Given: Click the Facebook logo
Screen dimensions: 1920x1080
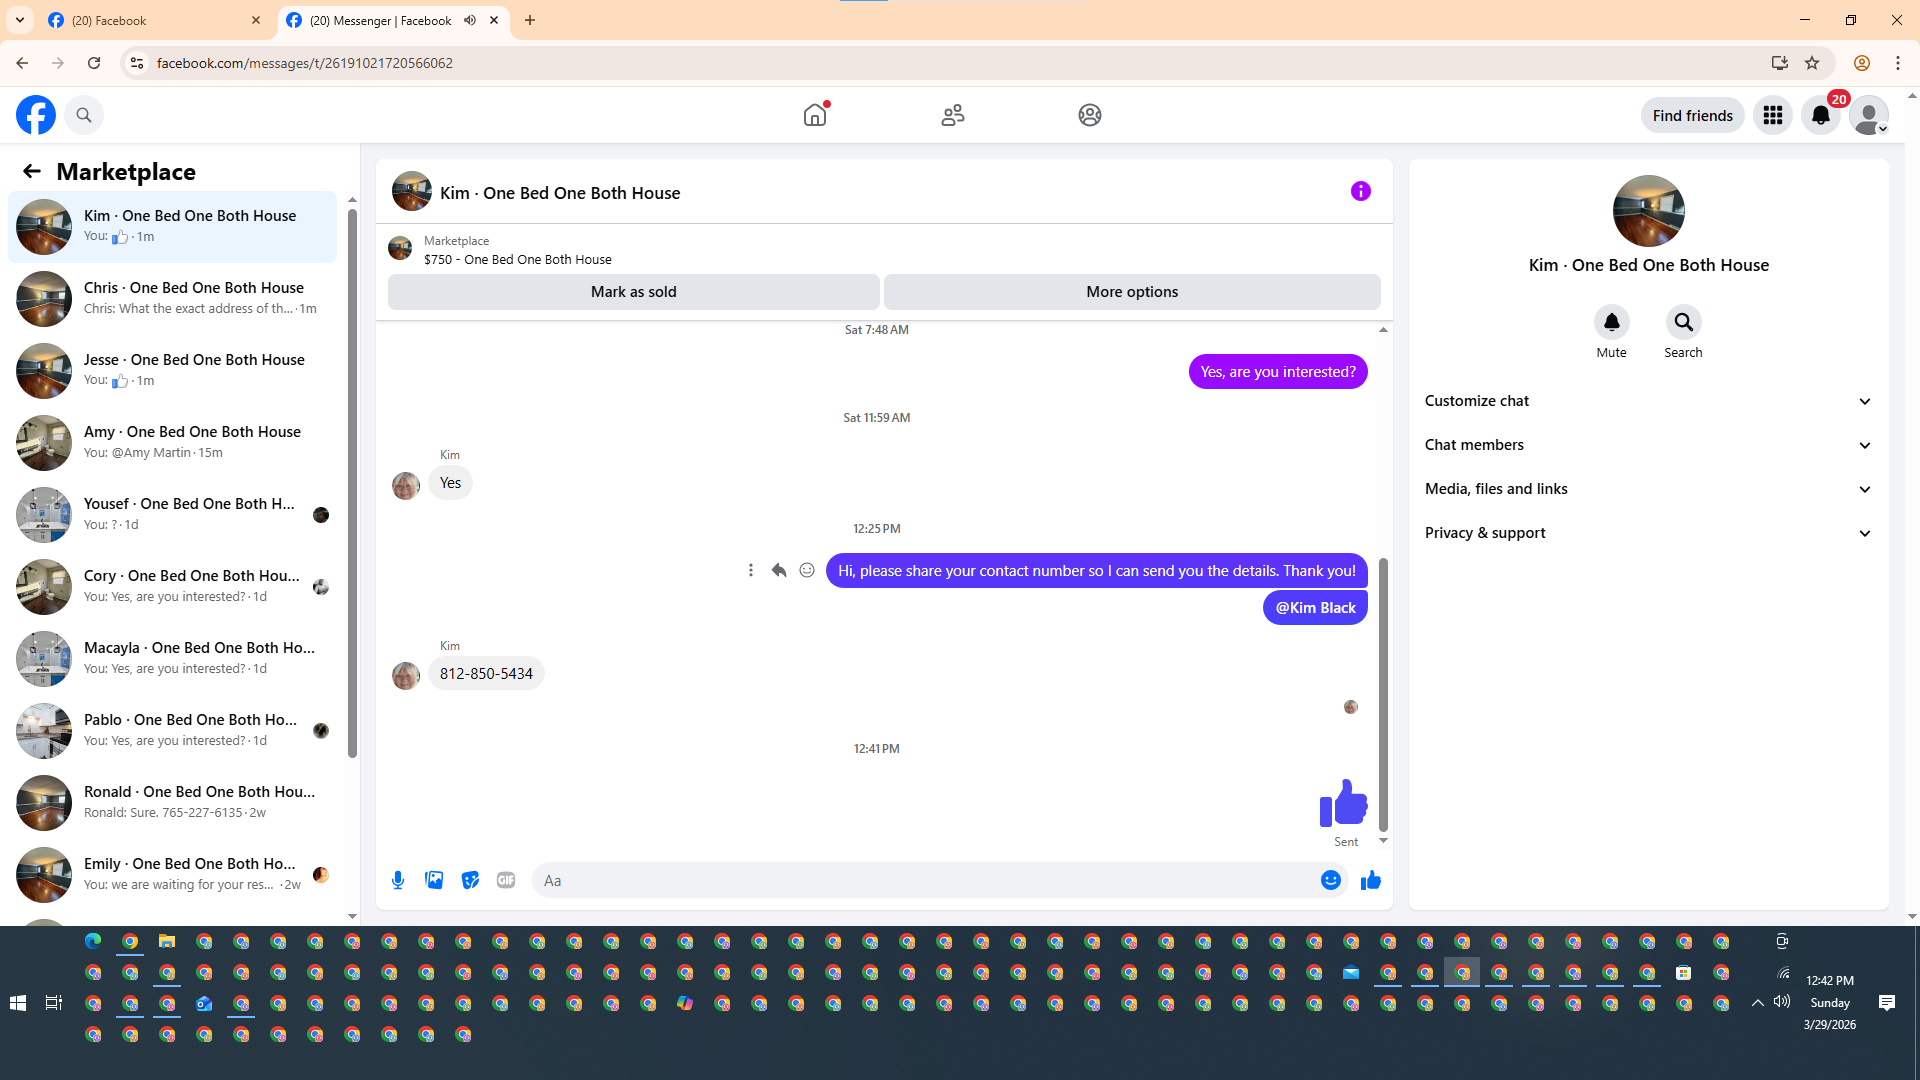Looking at the screenshot, I should [36, 115].
